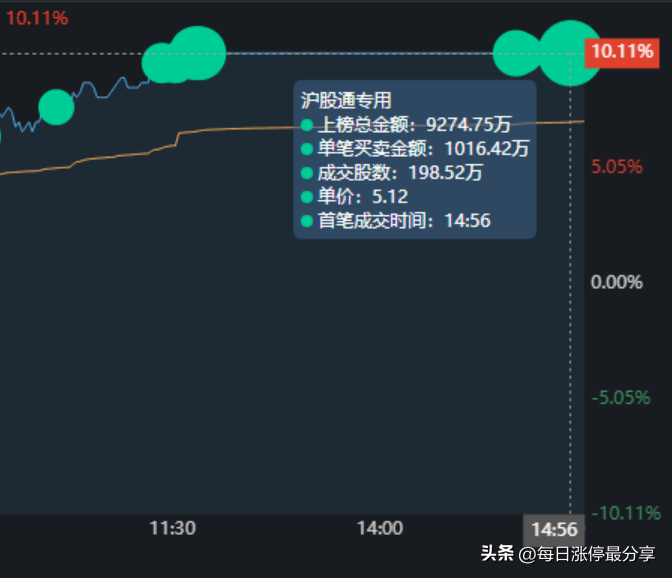The height and width of the screenshot is (578, 672).
Task: Click the 头条 @每日涨停最分享 watermark
Action: [x=568, y=554]
